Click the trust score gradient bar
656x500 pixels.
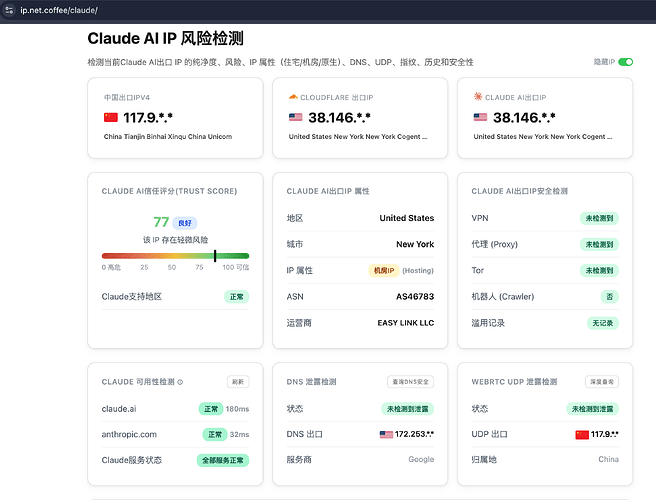[x=175, y=256]
